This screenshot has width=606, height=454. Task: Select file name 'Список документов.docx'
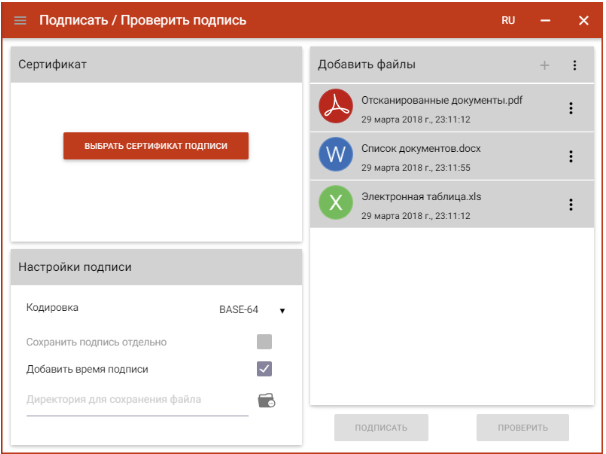[421, 149]
